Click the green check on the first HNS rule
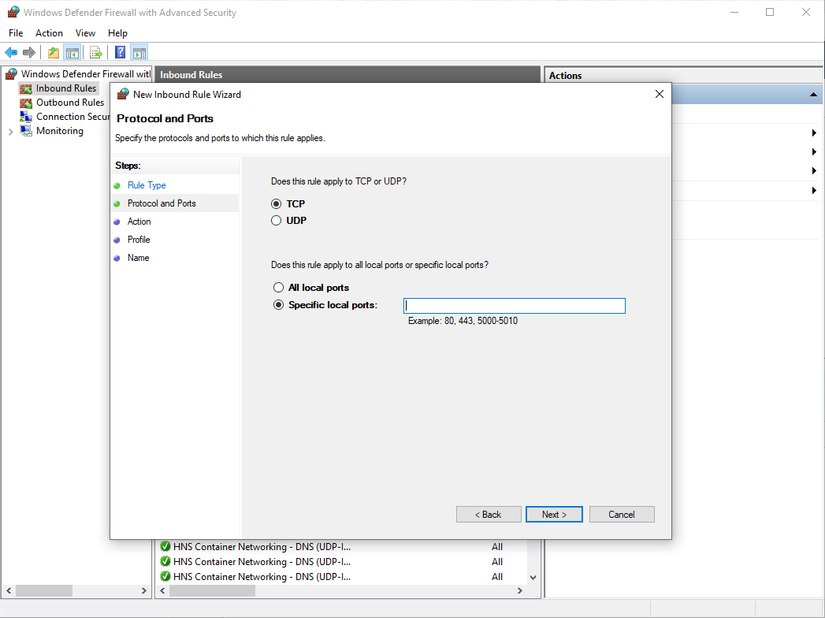825x618 pixels. [165, 546]
